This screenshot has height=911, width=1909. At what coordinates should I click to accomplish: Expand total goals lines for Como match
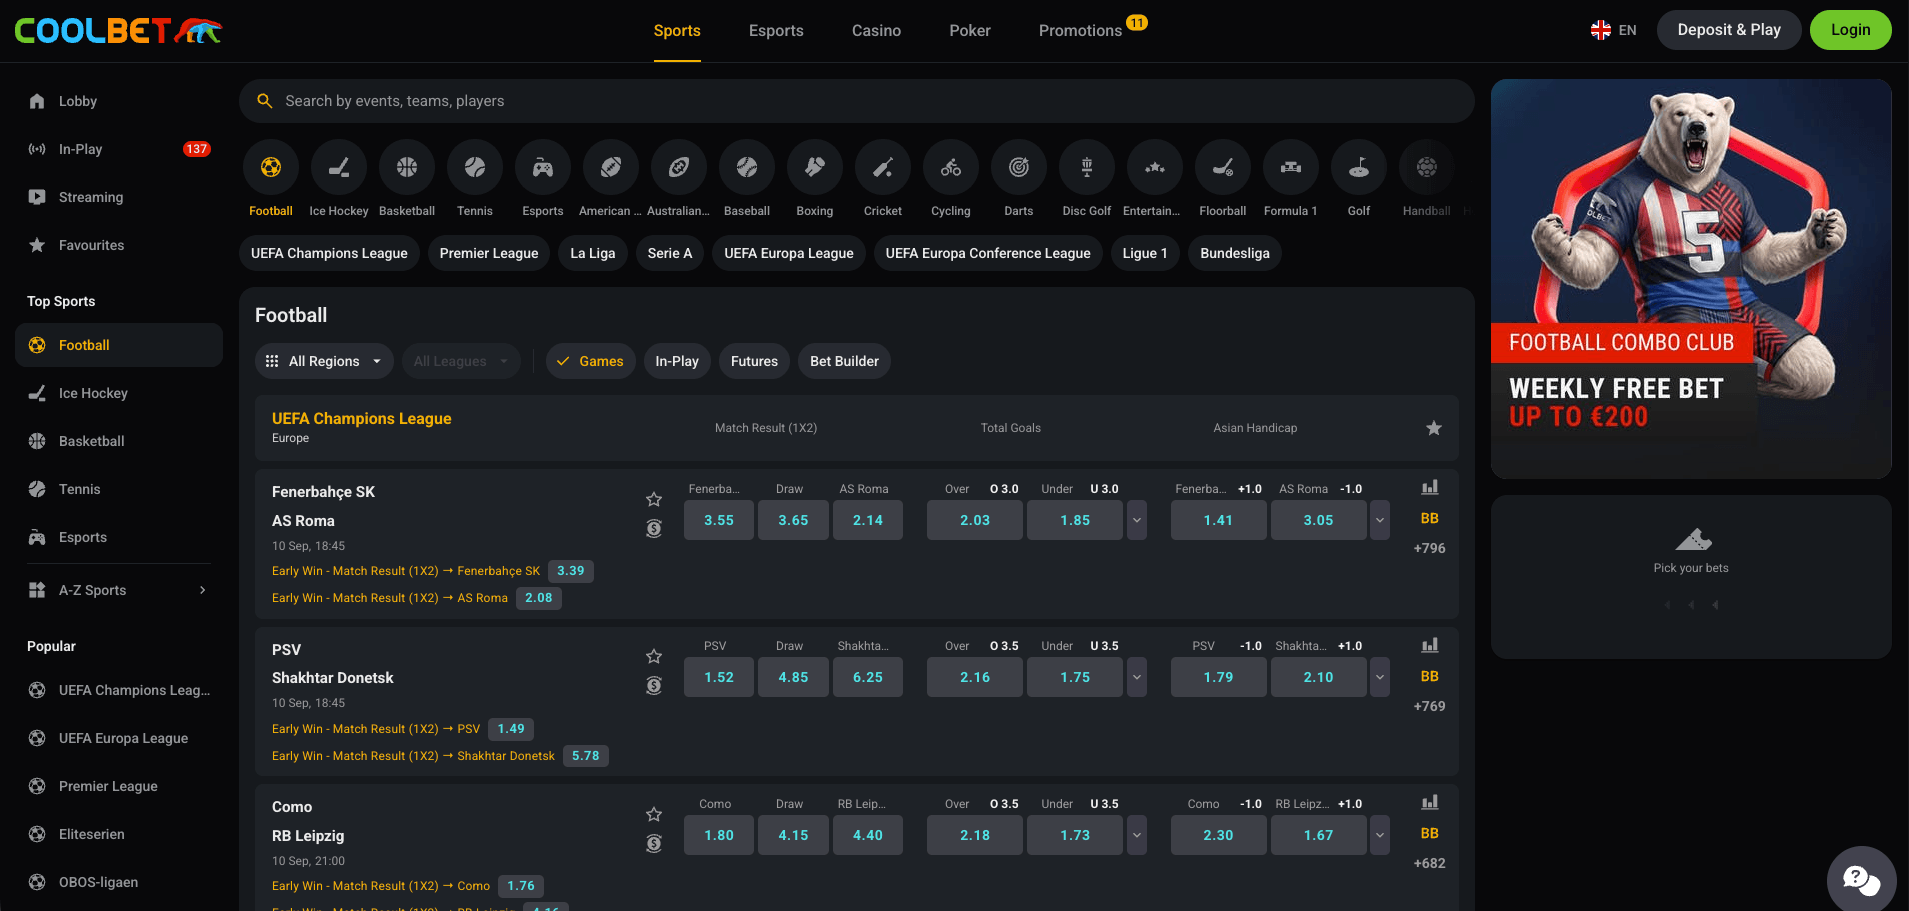coord(1137,835)
